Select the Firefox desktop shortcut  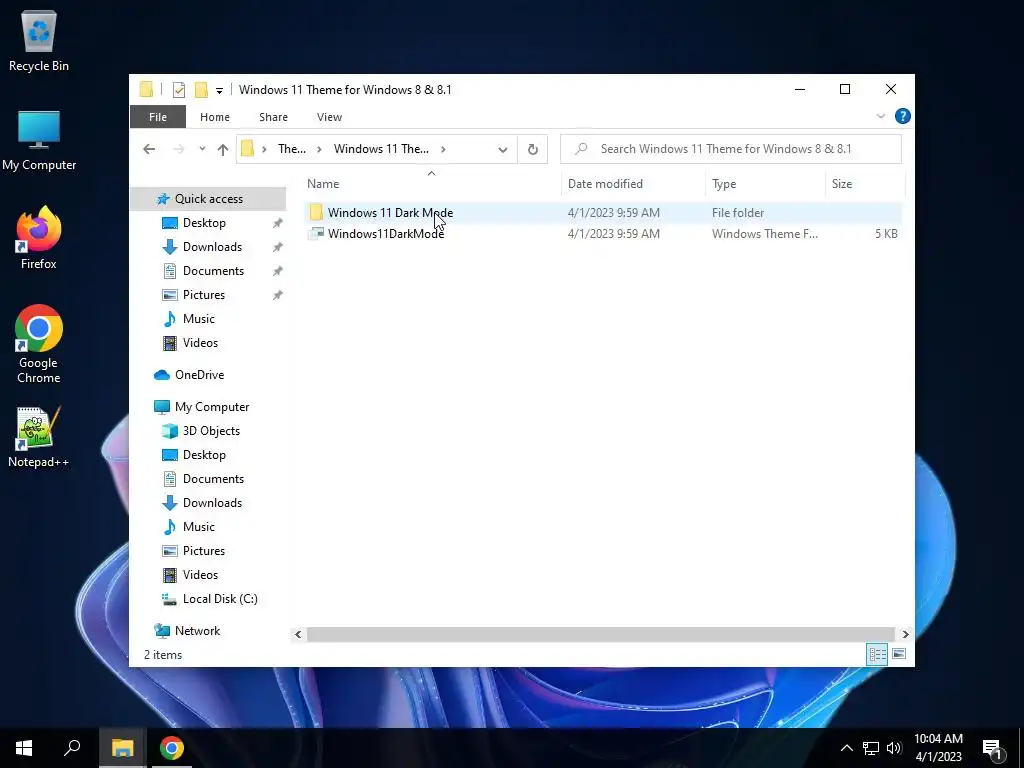coord(39,238)
